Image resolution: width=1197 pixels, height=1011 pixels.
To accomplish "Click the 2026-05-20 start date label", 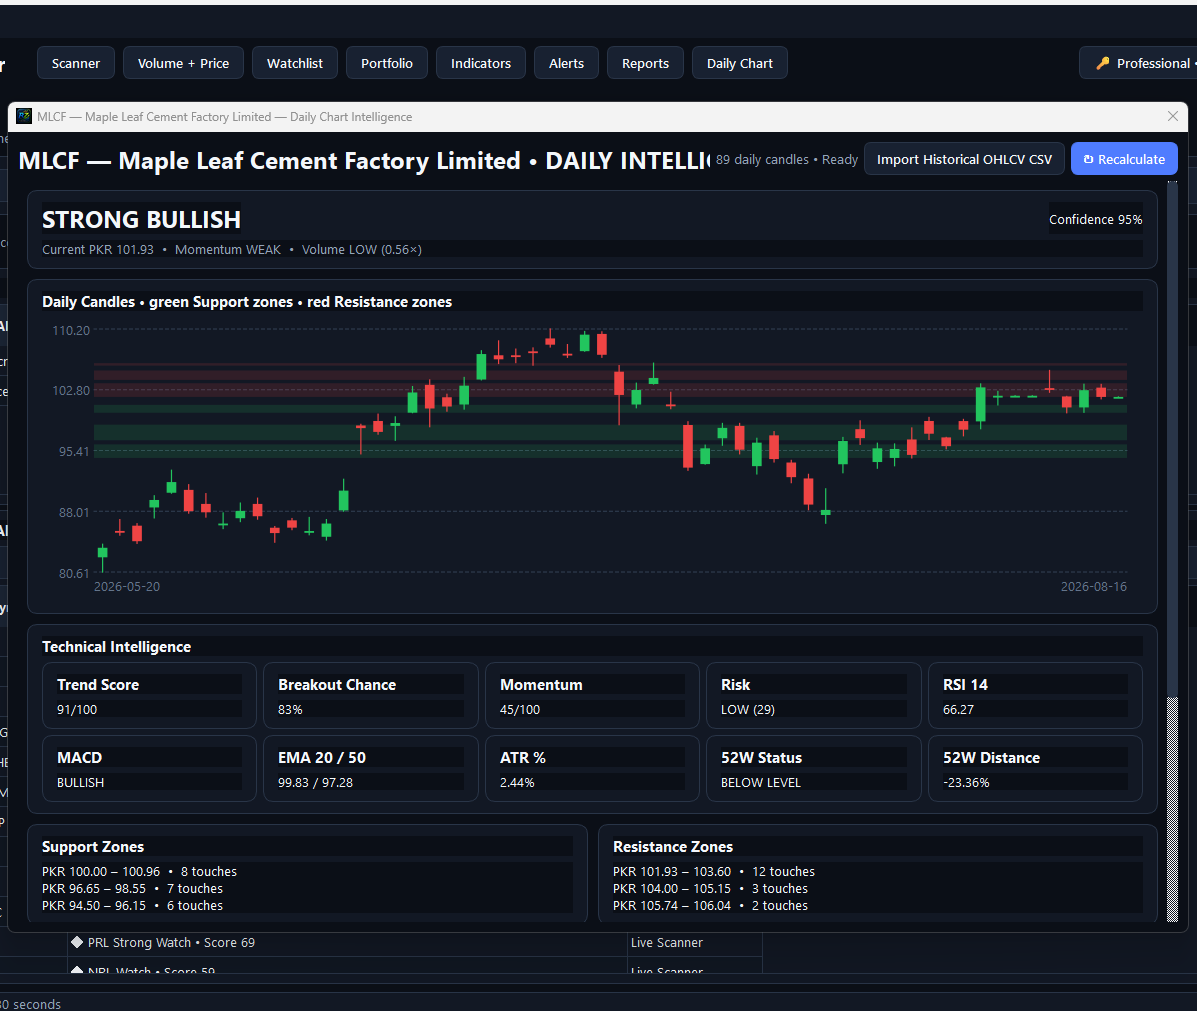I will click(x=127, y=586).
